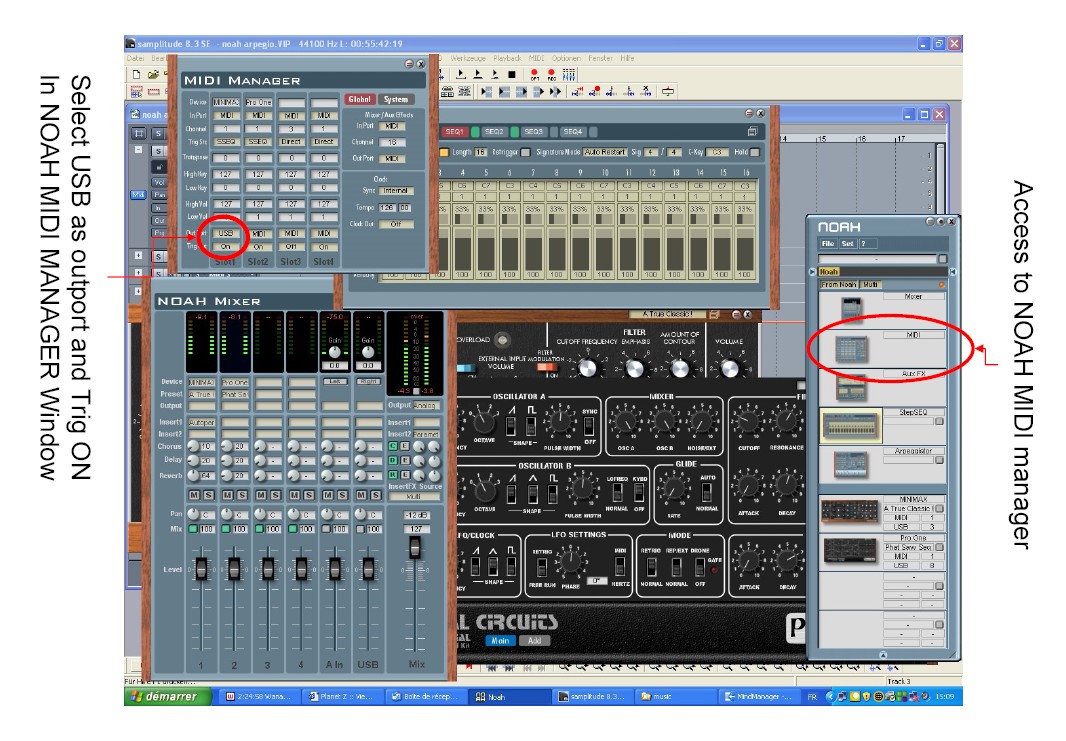Viewport: 1066px width, 741px height.
Task: Toggle the Mix enable button on USB channel
Action: click(360, 528)
